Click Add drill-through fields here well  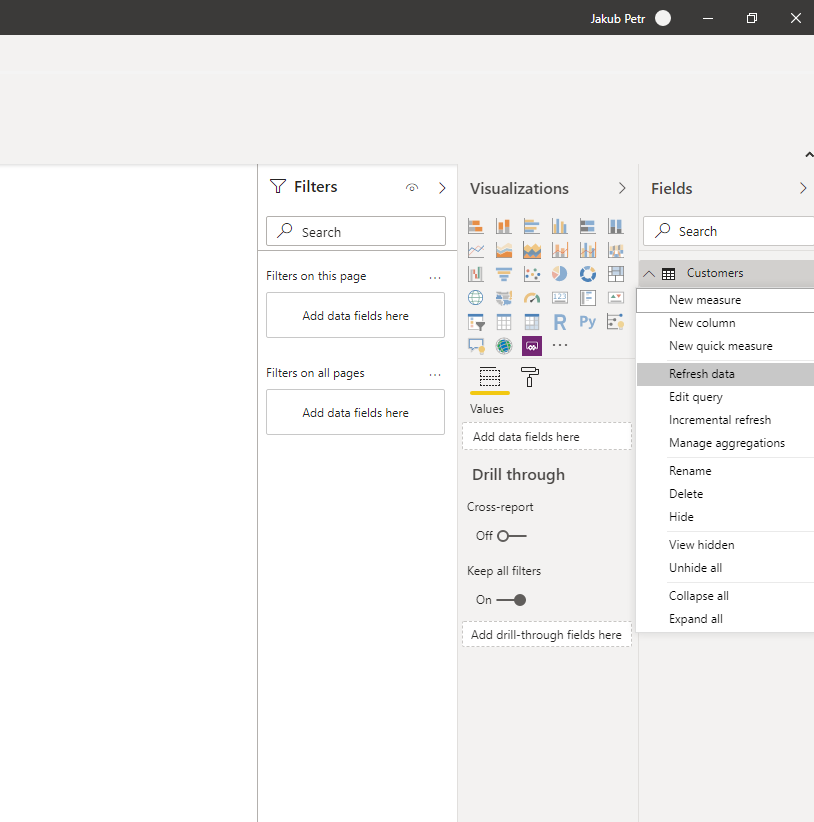click(x=547, y=635)
